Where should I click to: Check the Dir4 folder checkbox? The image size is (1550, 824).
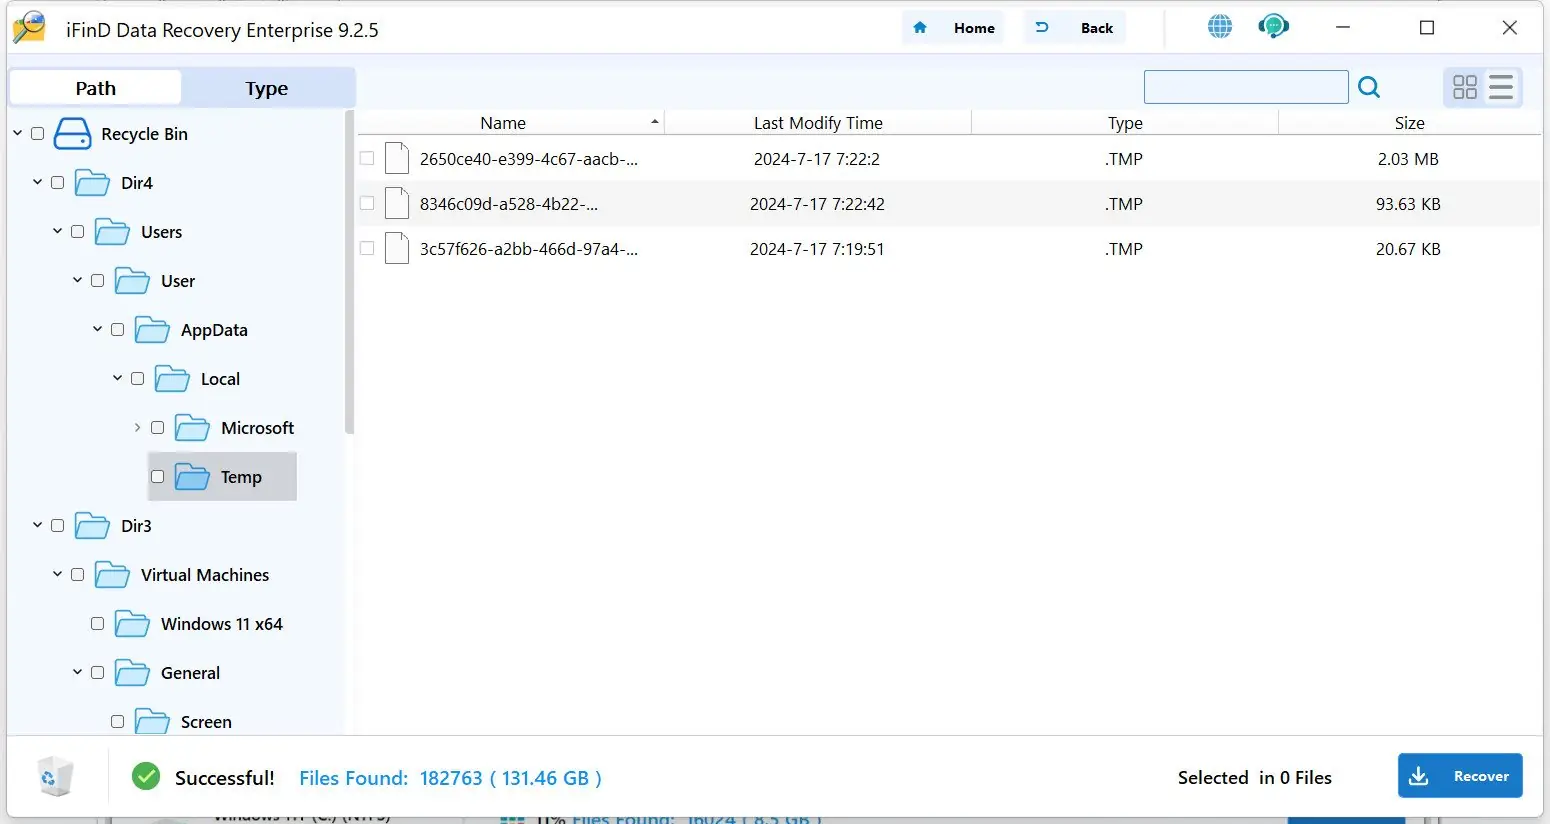tap(58, 183)
